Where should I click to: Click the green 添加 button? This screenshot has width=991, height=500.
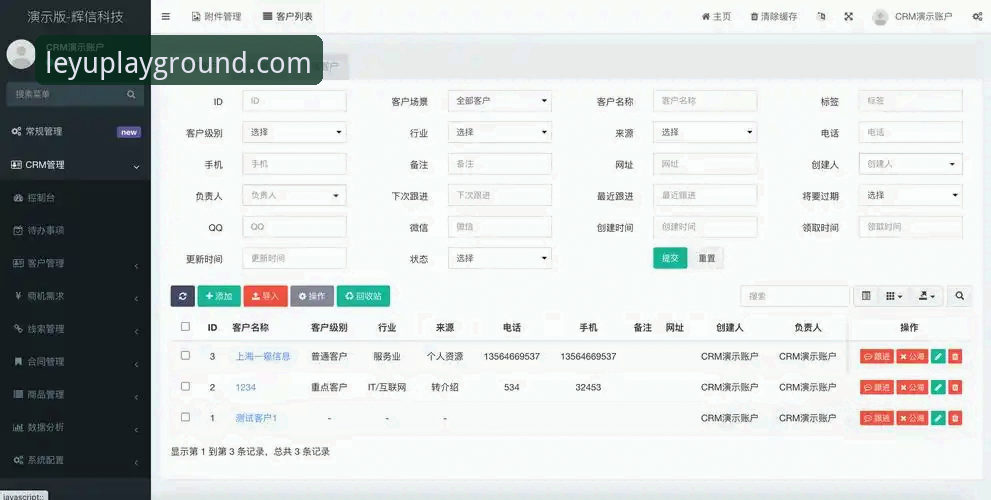point(219,296)
